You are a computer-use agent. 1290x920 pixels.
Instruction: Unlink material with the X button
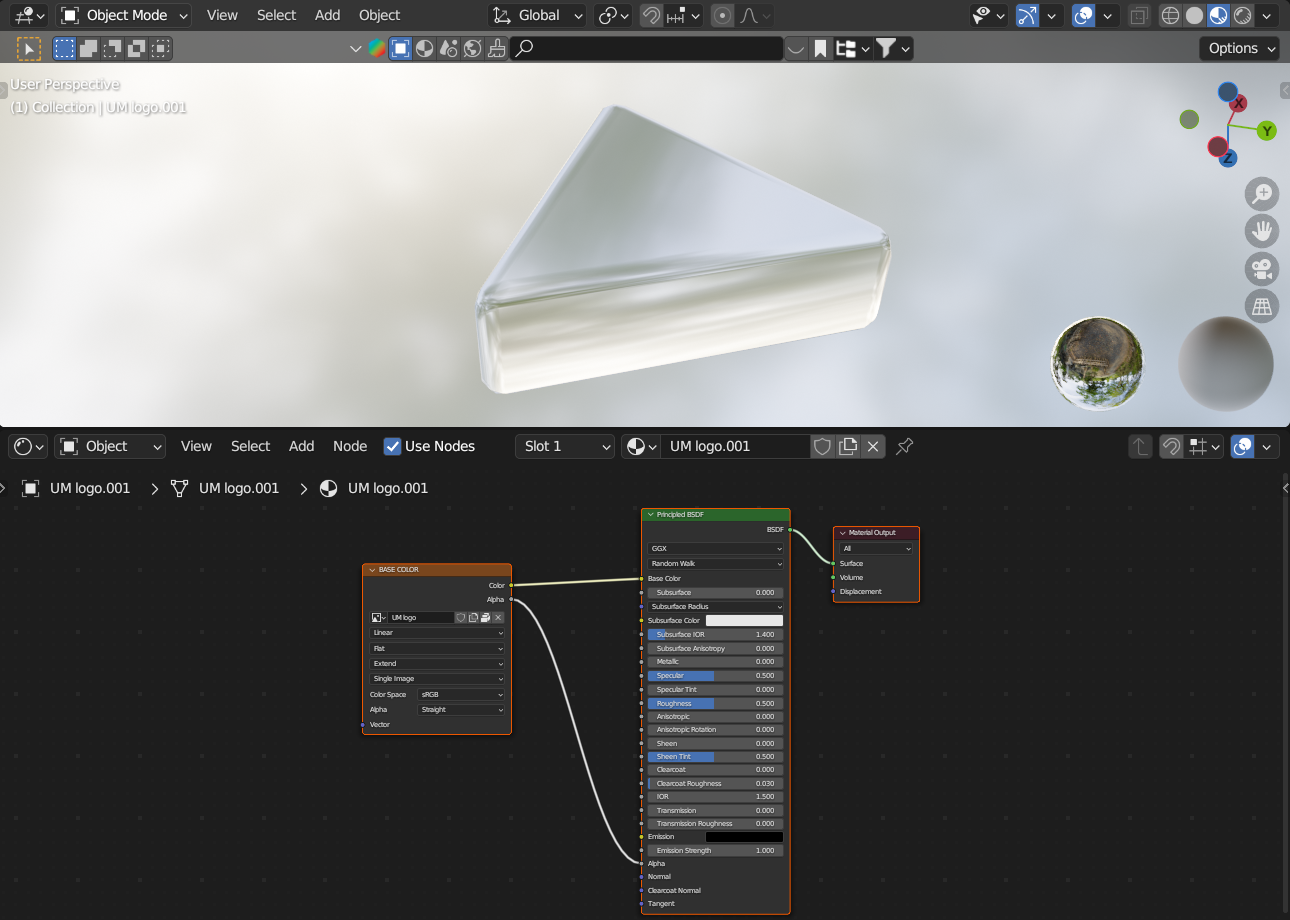tap(873, 446)
